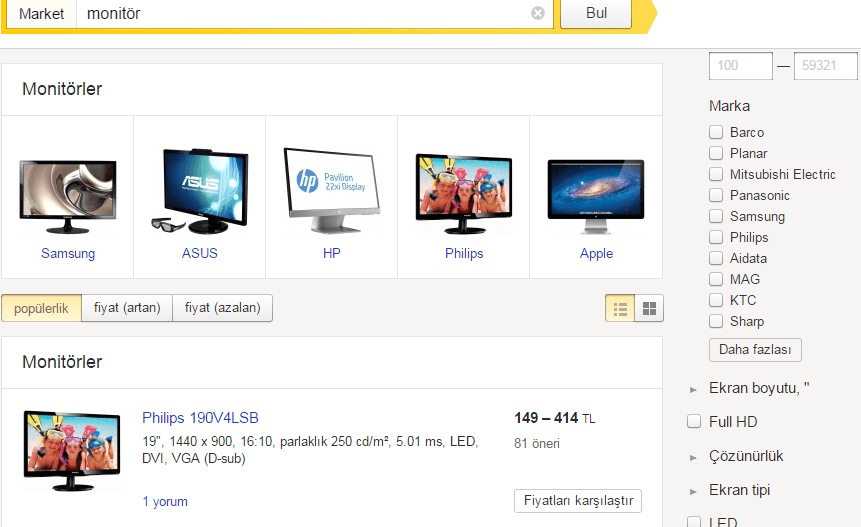Check the Samsung brand filter
The image size is (861, 527).
[x=716, y=217]
